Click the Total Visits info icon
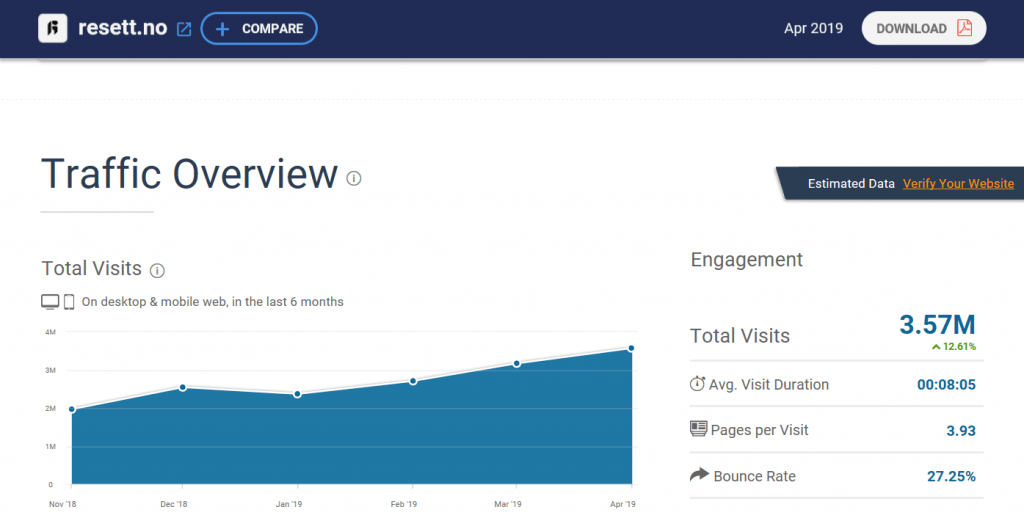 click(x=157, y=269)
